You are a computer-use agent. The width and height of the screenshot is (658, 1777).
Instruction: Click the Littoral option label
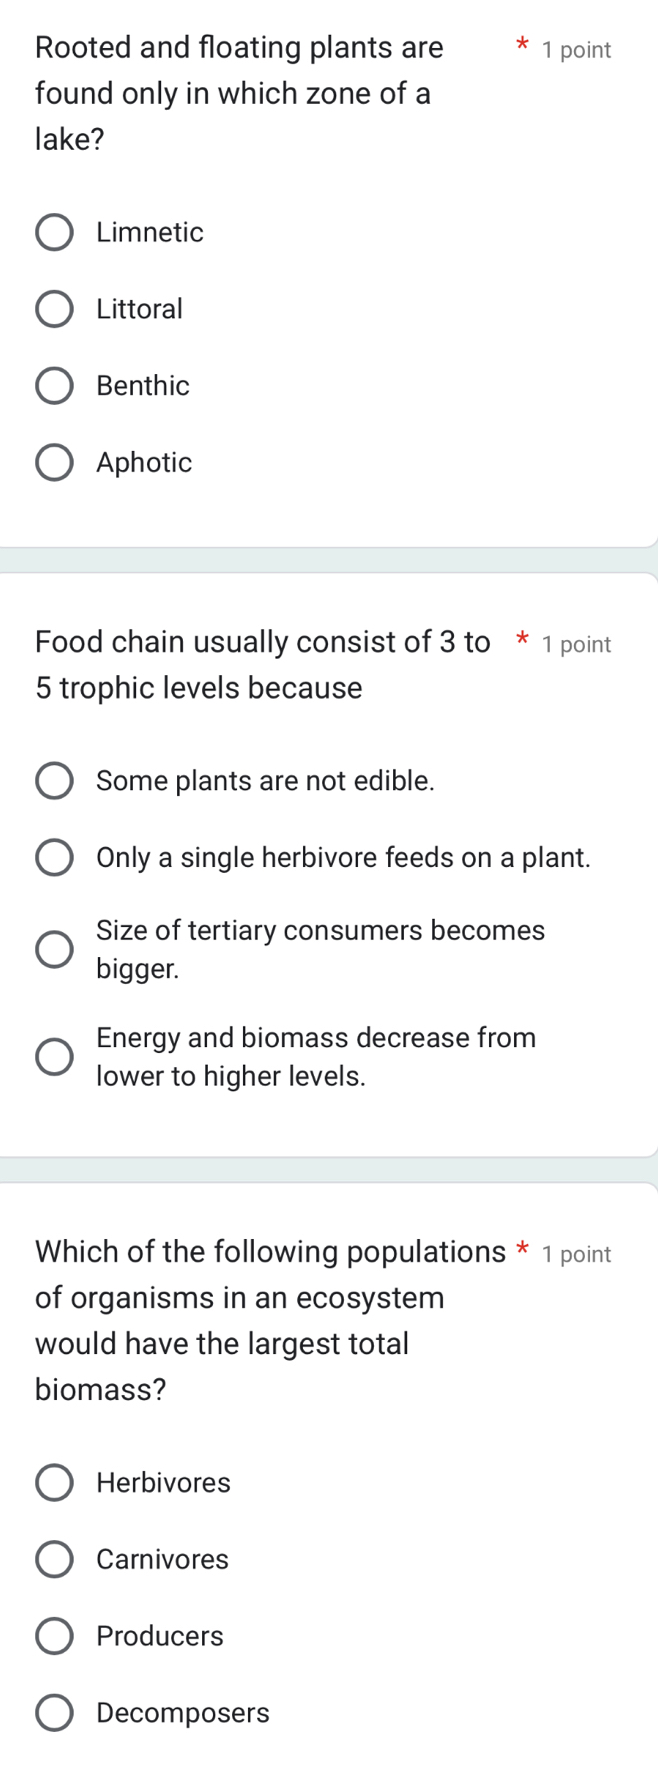[x=140, y=310]
